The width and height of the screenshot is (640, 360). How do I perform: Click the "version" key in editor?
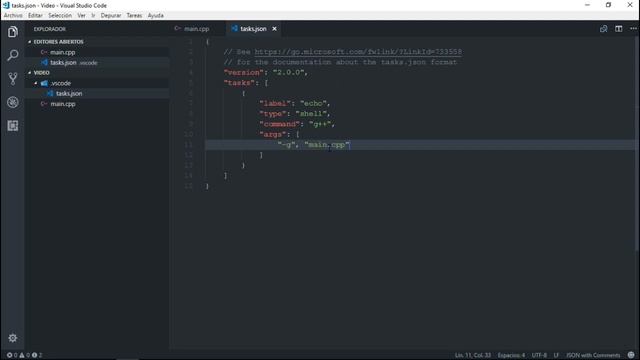244,73
